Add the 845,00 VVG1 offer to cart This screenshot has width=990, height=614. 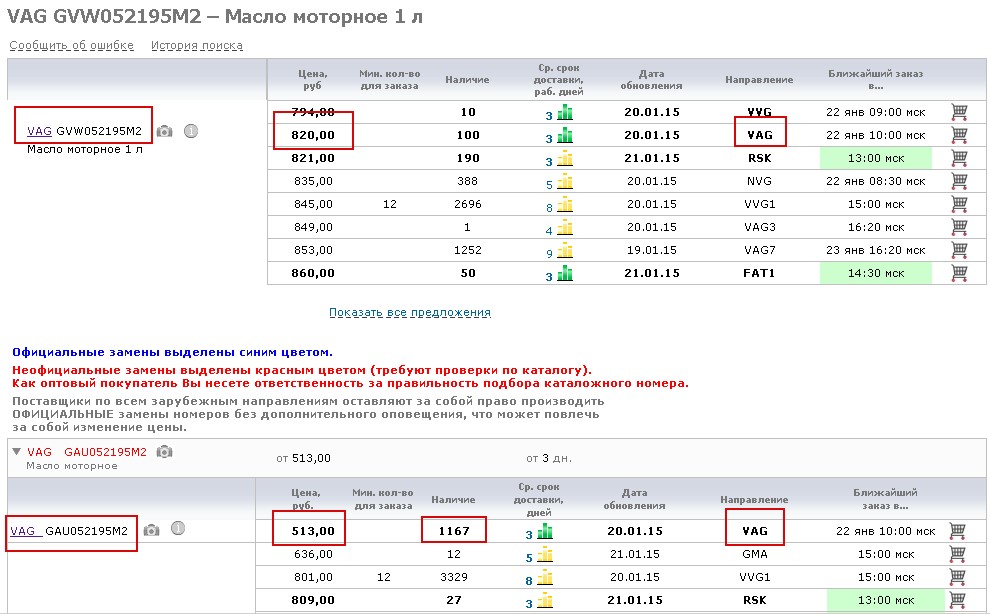tap(959, 204)
